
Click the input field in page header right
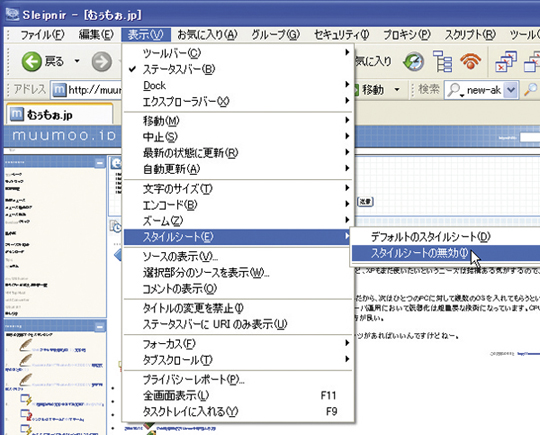tap(530, 138)
